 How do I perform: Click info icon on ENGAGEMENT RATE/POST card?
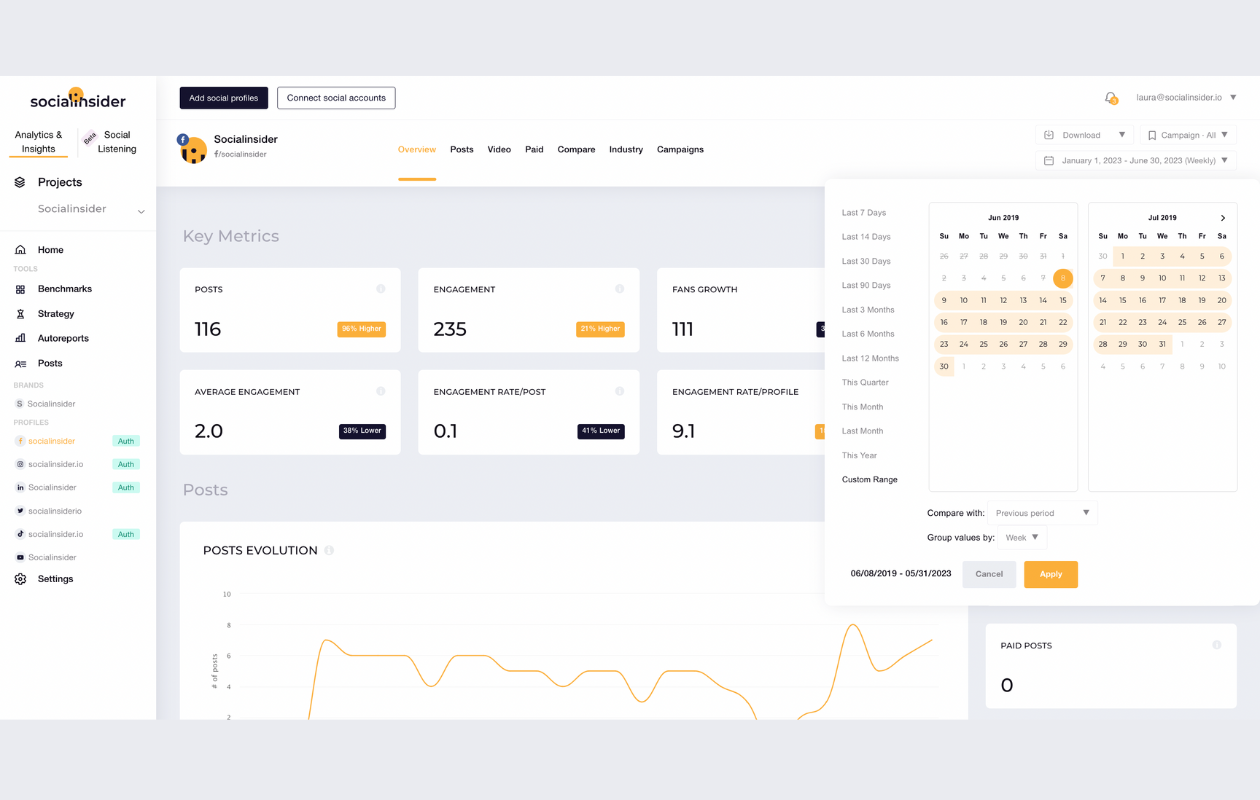[x=620, y=391]
